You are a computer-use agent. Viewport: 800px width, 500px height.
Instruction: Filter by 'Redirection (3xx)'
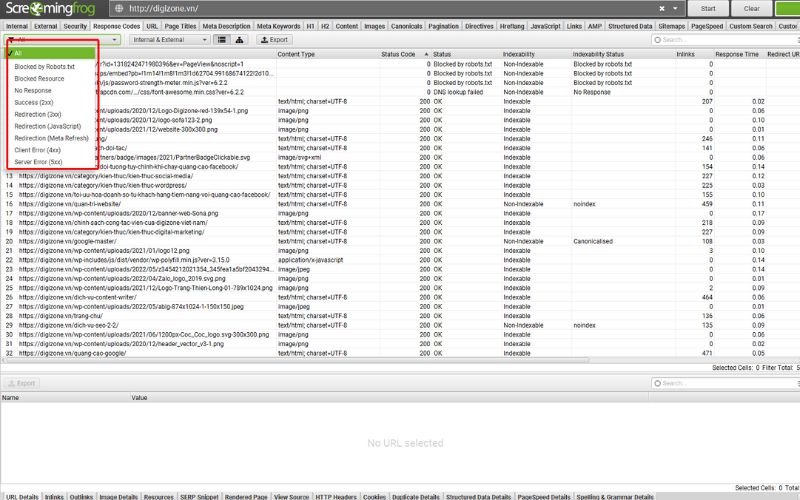[38, 114]
